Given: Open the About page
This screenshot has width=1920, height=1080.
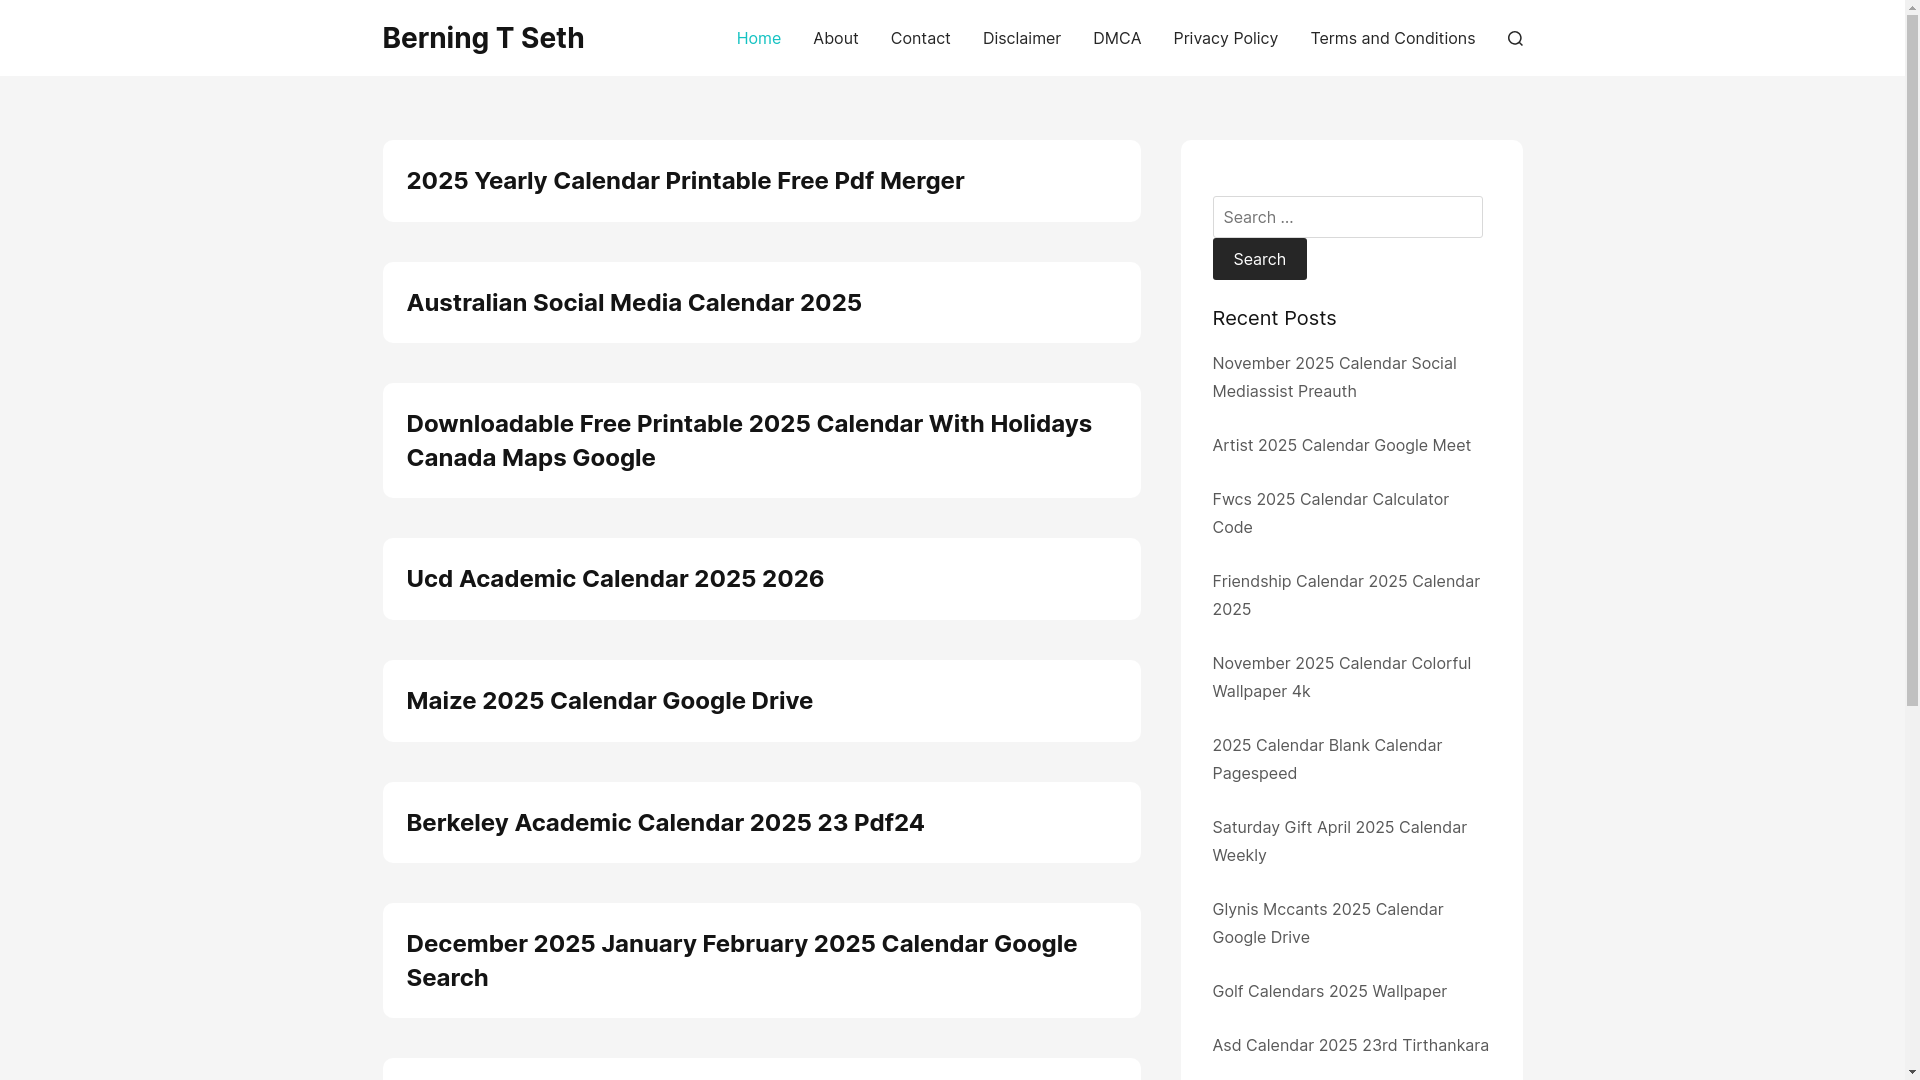Looking at the screenshot, I should pos(835,38).
